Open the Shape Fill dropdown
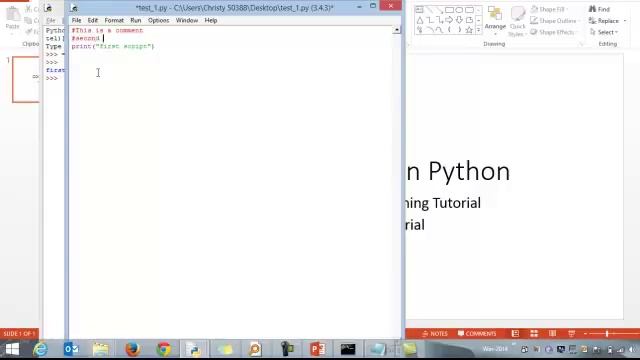 549,9
